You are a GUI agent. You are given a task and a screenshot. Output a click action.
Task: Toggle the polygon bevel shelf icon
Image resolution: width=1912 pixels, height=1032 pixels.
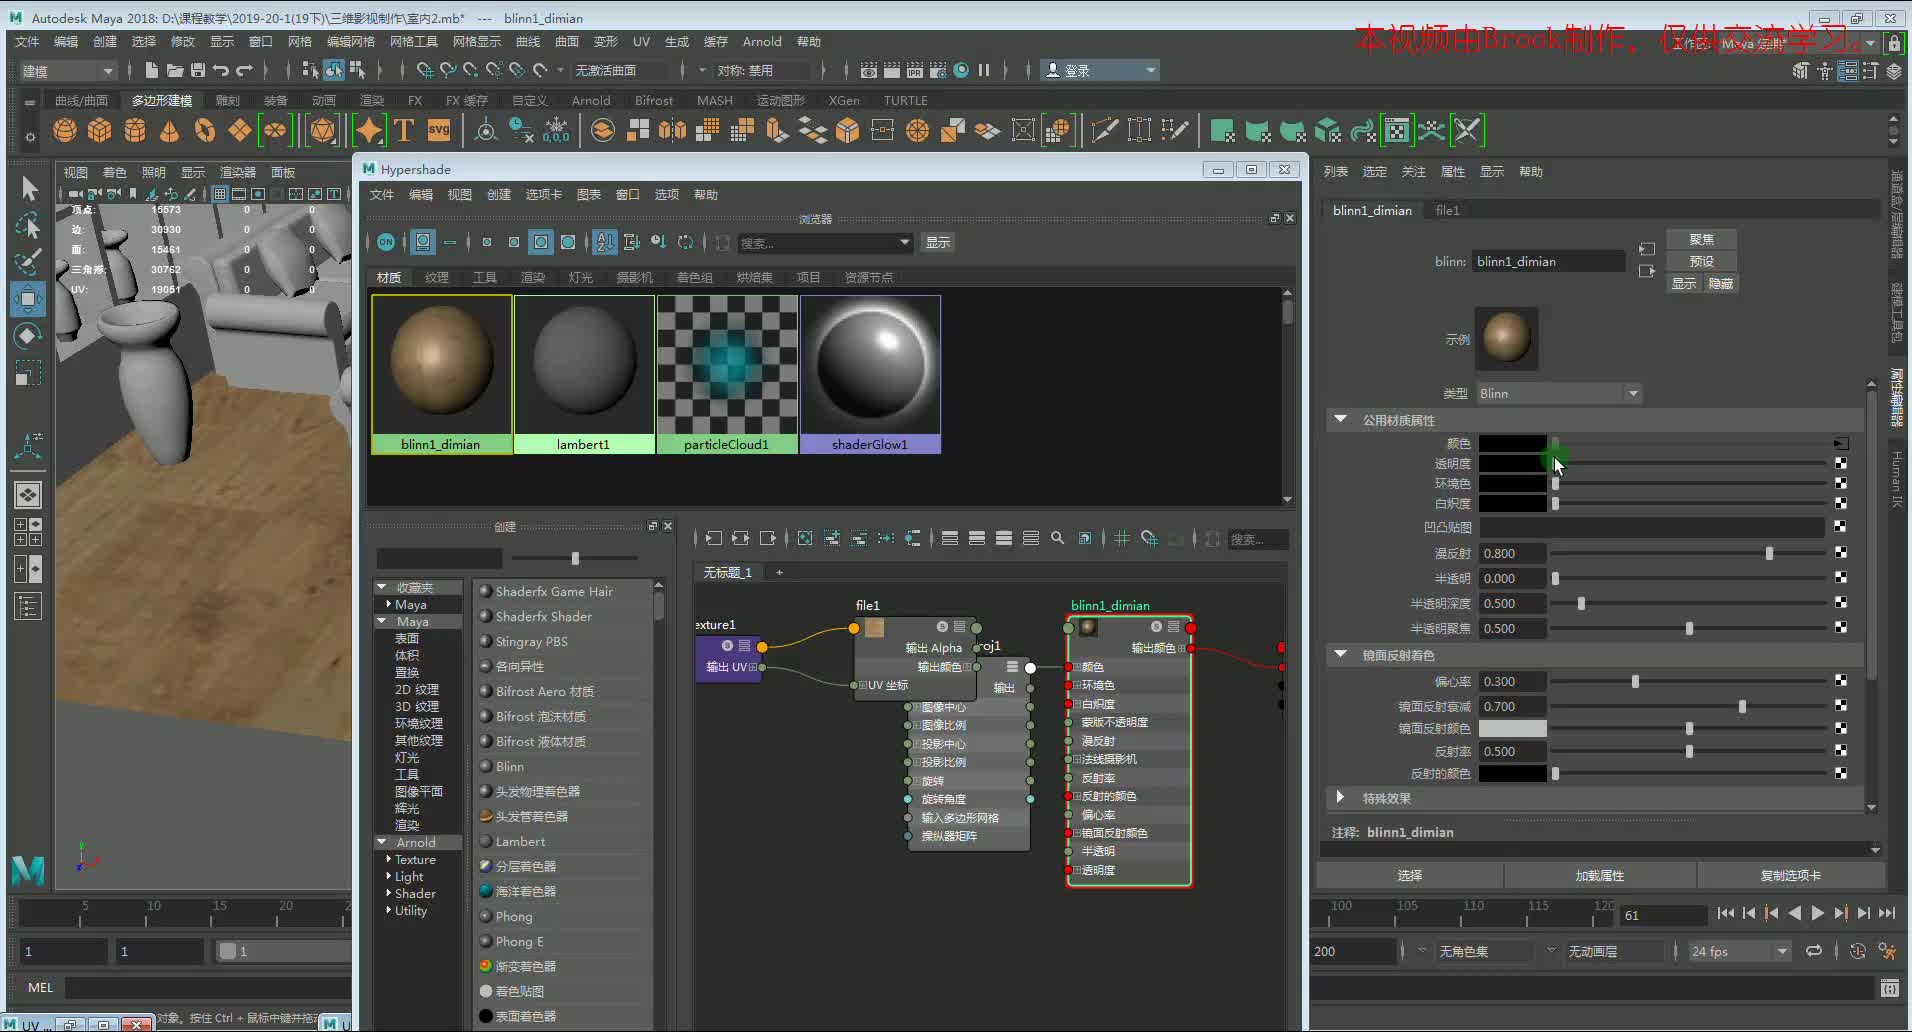847,130
